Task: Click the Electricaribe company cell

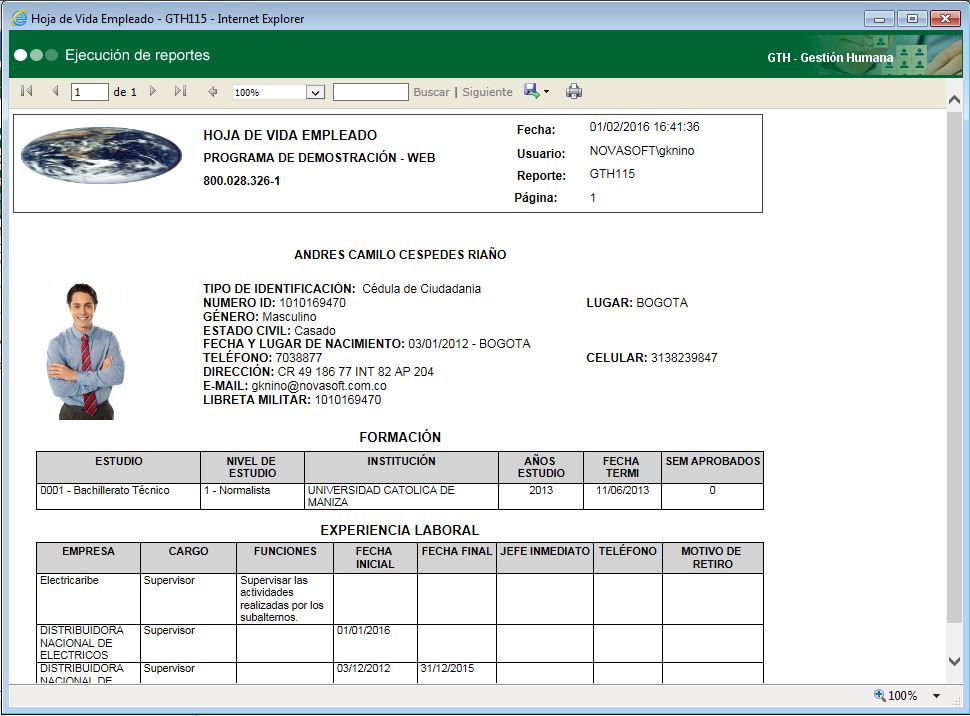Action: [88, 598]
